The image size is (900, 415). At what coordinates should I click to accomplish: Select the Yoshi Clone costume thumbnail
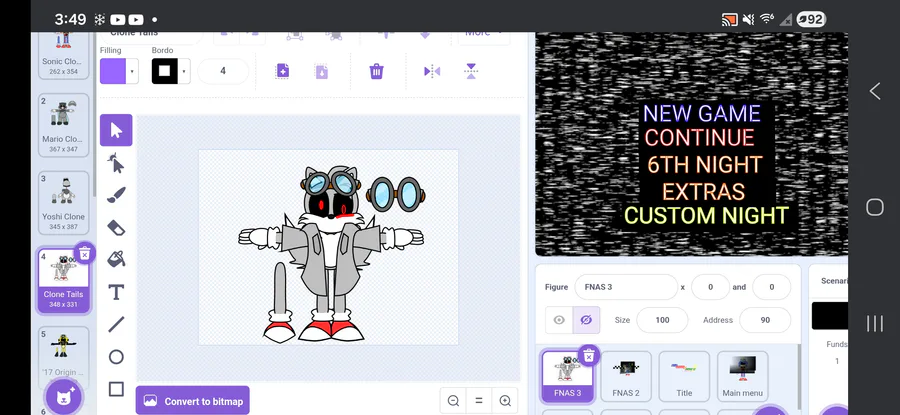click(64, 202)
